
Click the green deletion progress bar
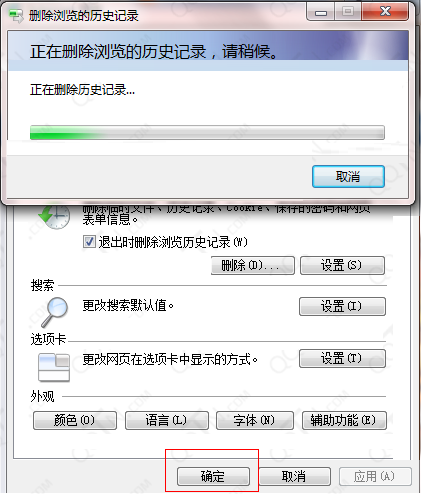point(207,133)
